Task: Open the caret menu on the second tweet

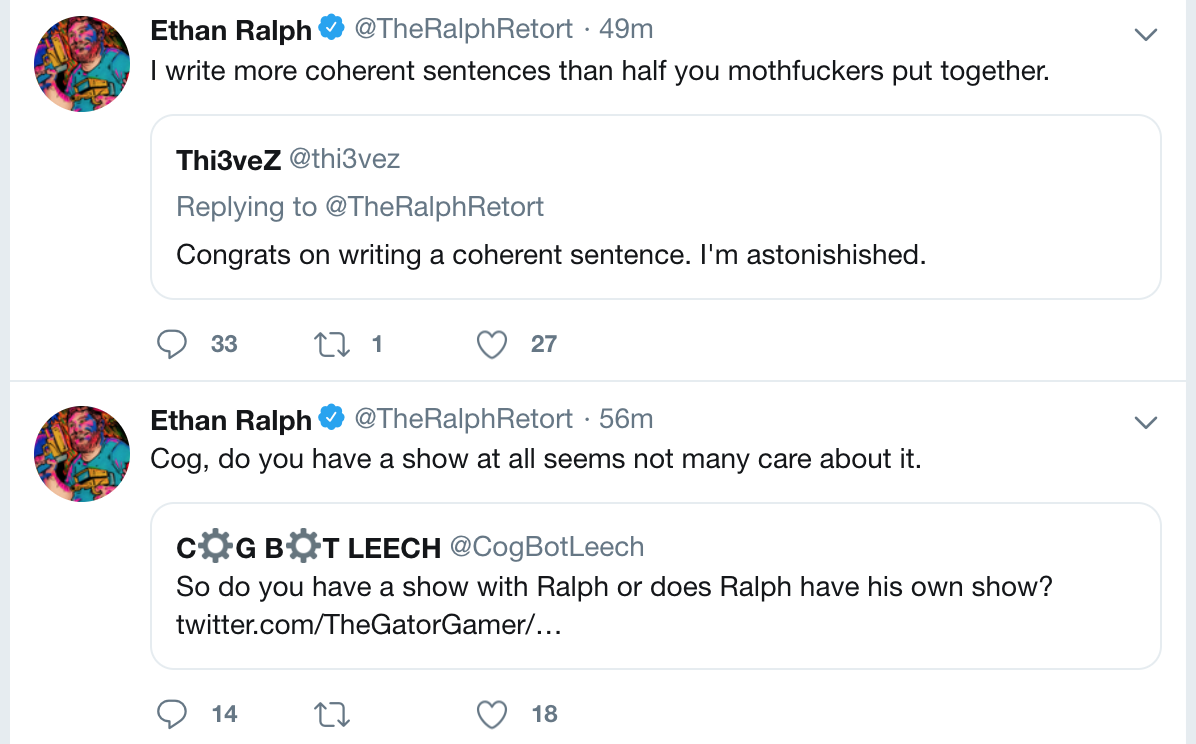Action: tap(1146, 423)
